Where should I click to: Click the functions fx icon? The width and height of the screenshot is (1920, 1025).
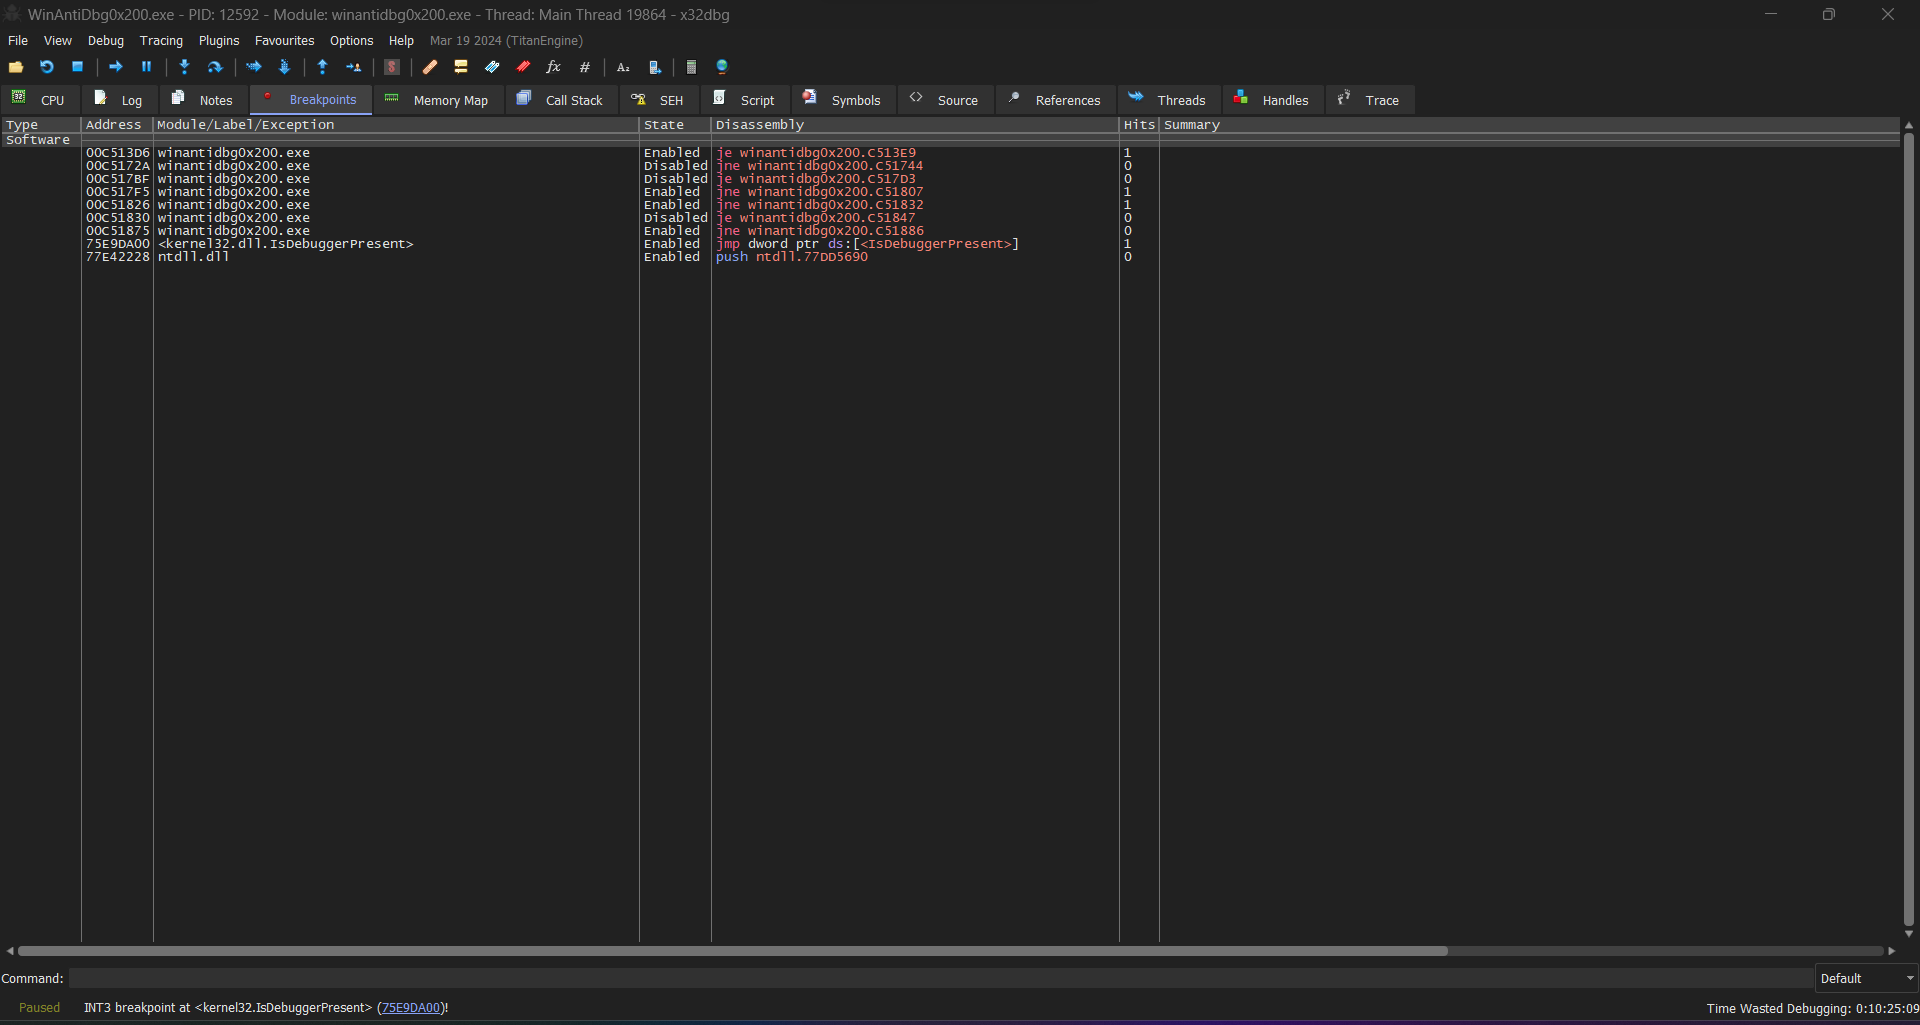(x=554, y=67)
